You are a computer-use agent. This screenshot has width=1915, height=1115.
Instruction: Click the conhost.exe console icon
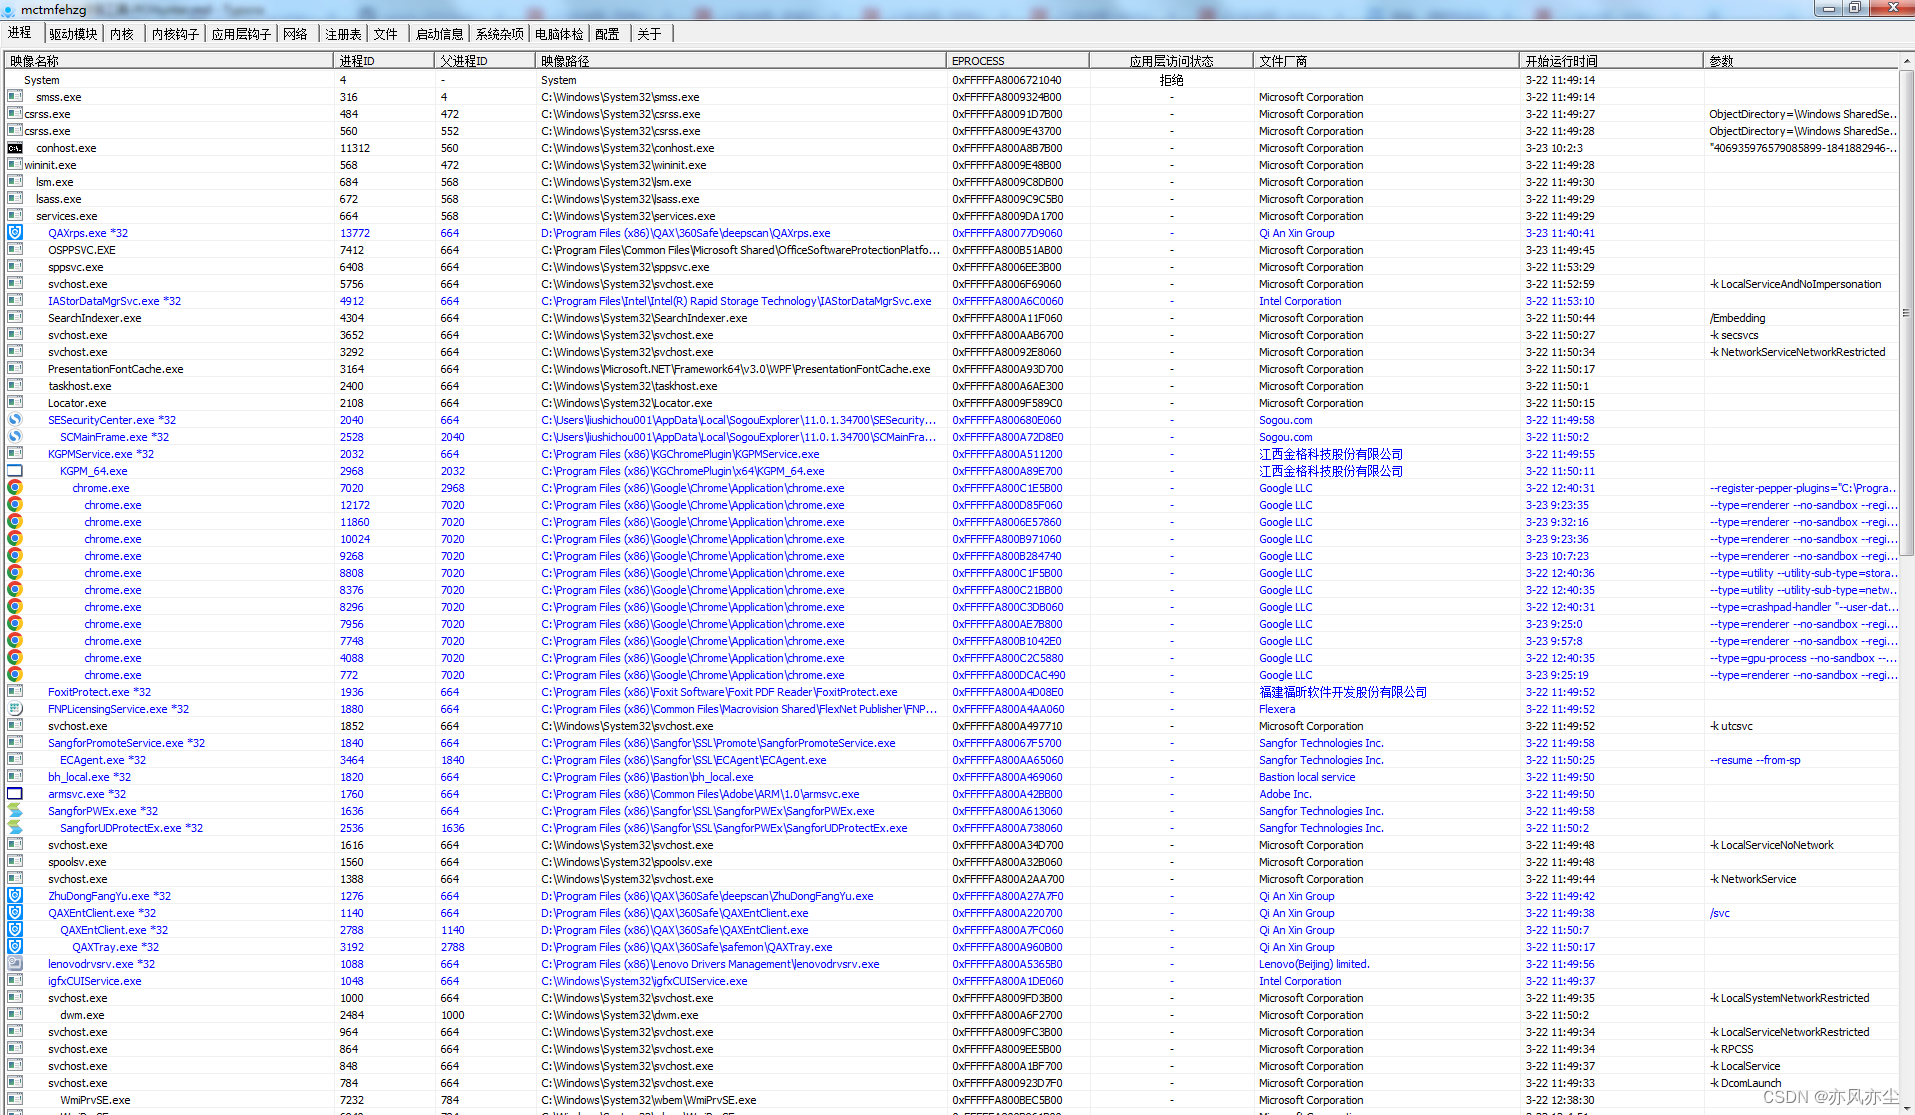click(x=15, y=148)
